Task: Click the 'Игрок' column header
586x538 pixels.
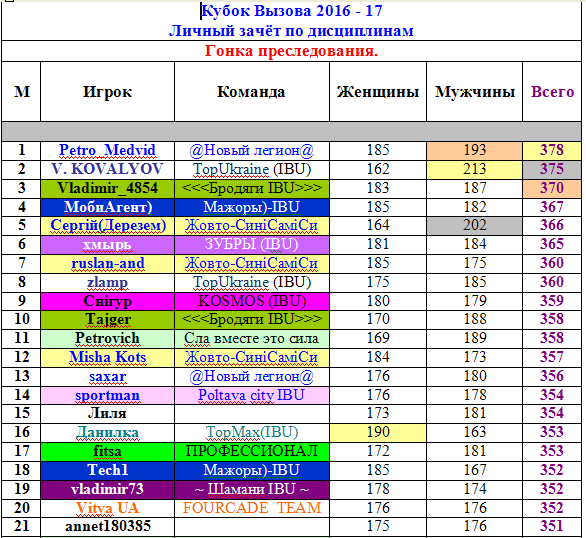Action: (x=107, y=92)
